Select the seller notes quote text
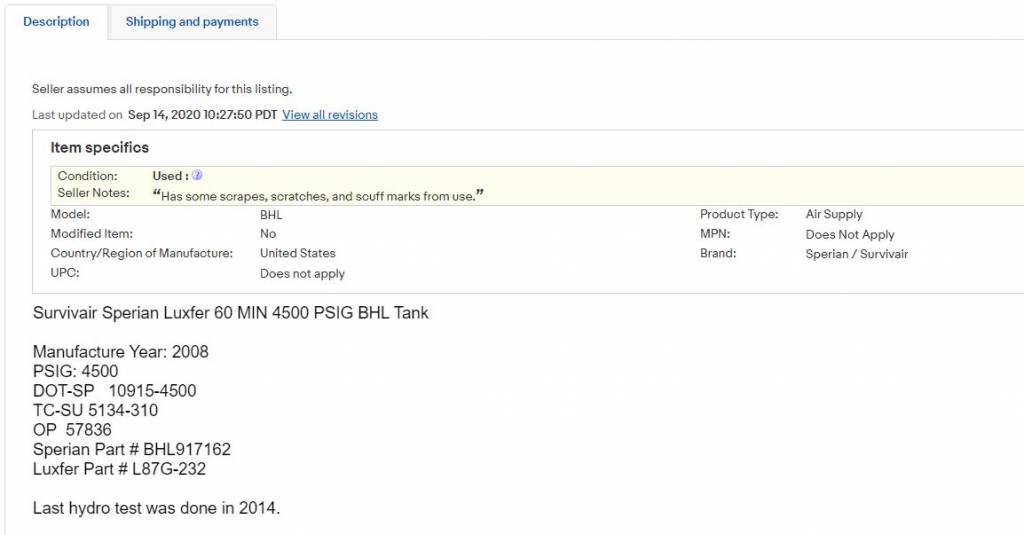 318,195
